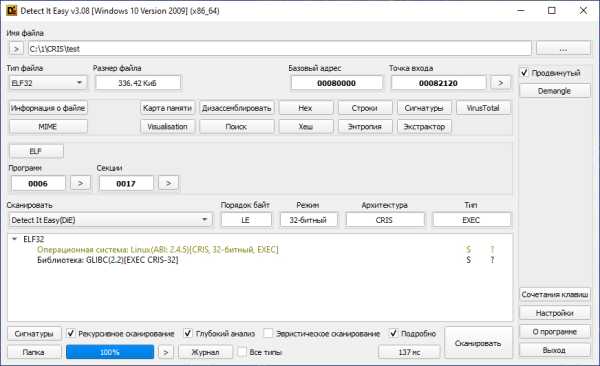Screen dimensions: 600x366
Task: Open the Хеш button
Action: click(x=305, y=126)
